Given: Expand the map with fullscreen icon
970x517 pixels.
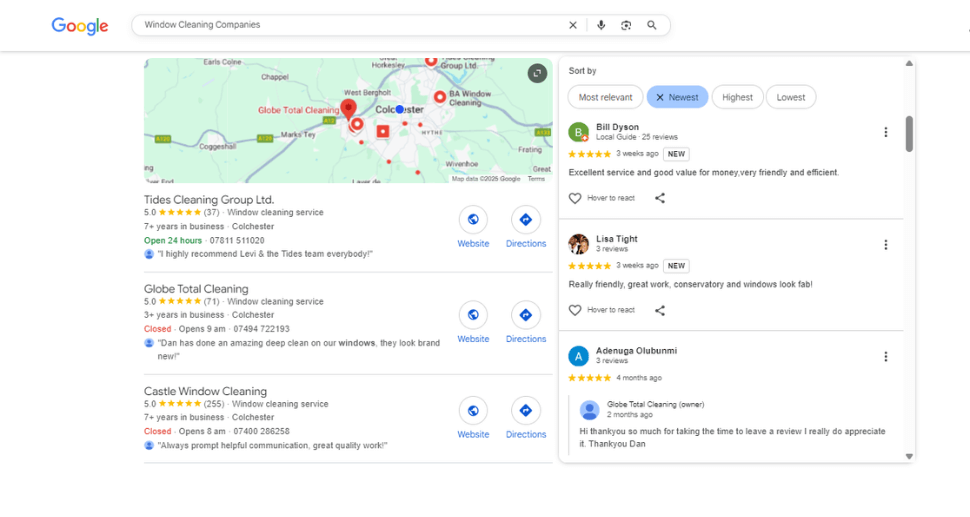Looking at the screenshot, I should 537,73.
